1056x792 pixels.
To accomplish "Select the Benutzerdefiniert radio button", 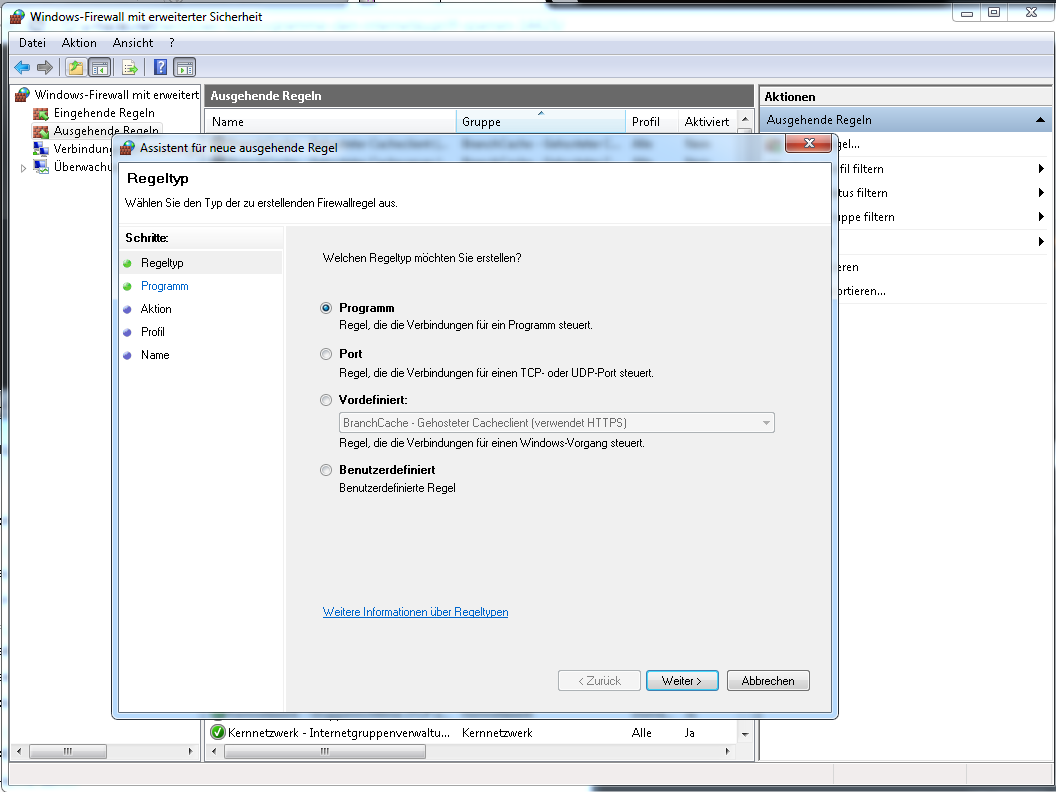I will click(326, 470).
